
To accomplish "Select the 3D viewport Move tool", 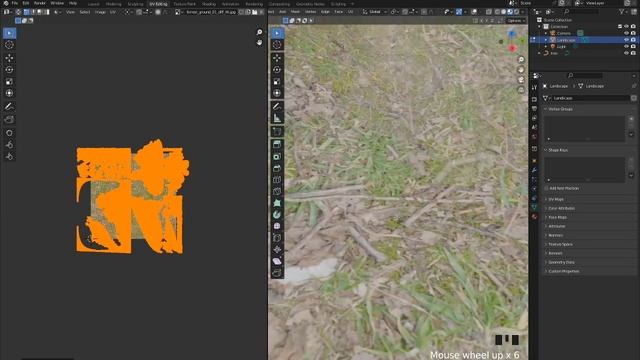I will pos(277,58).
